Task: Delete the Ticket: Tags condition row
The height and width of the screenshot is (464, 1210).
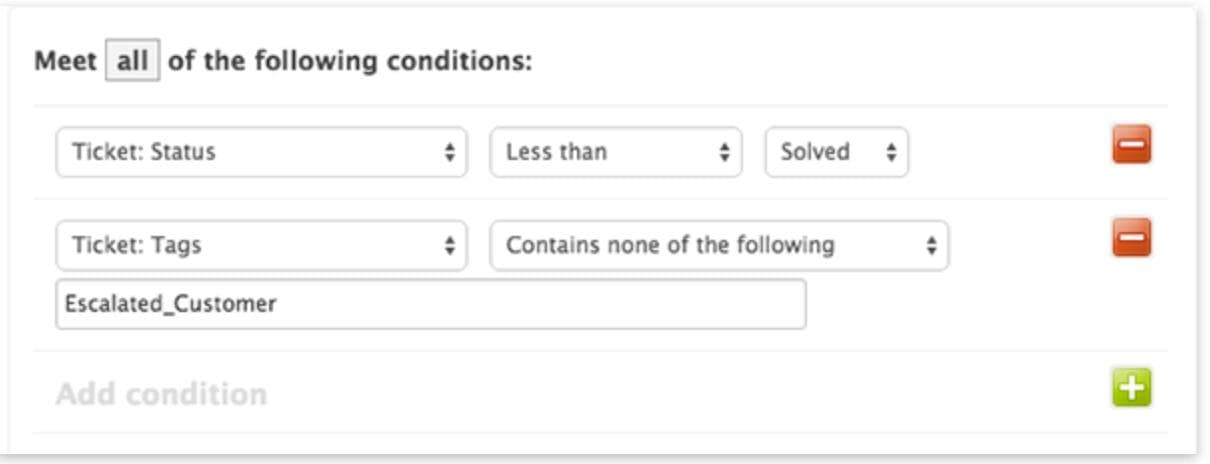Action: pos(1131,239)
